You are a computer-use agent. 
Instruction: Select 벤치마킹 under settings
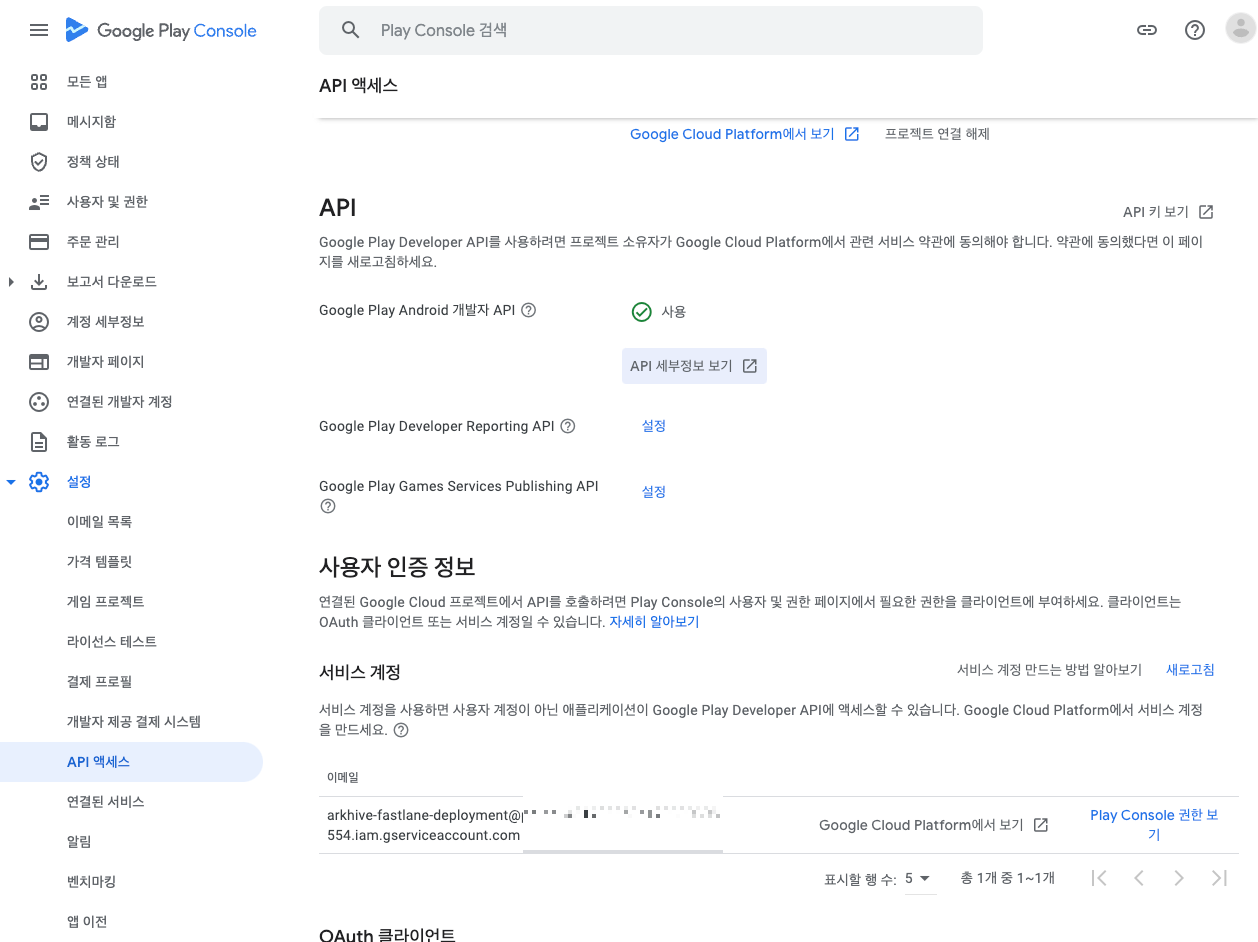click(x=91, y=882)
